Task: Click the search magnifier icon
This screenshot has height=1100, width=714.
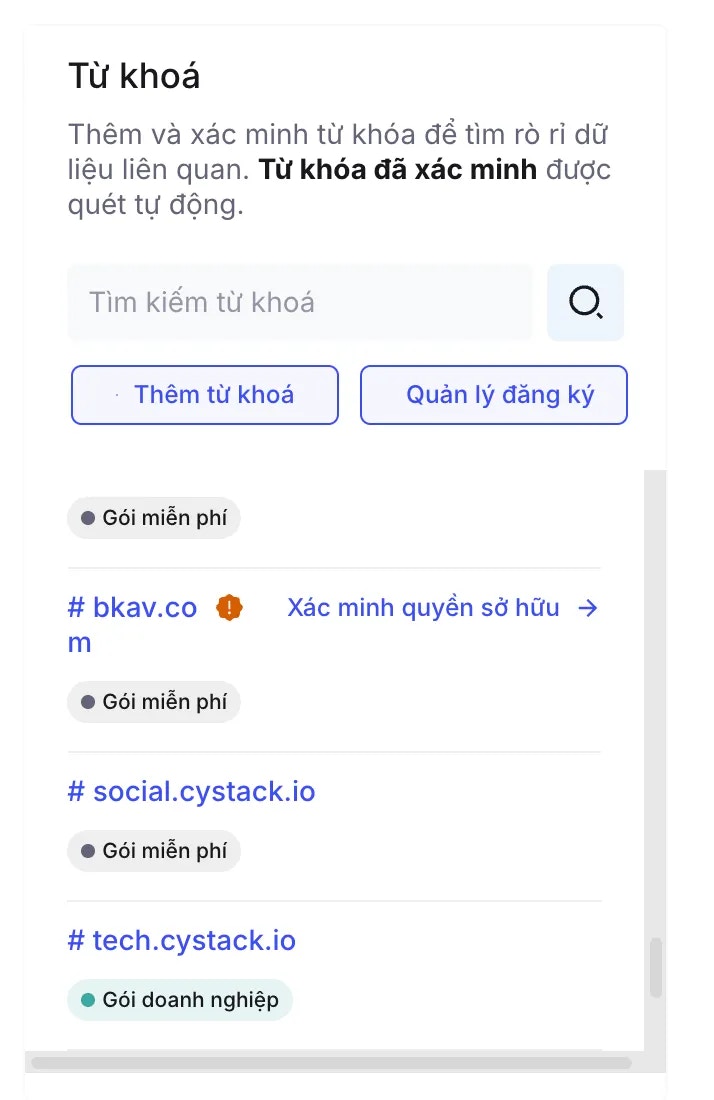Action: click(585, 302)
